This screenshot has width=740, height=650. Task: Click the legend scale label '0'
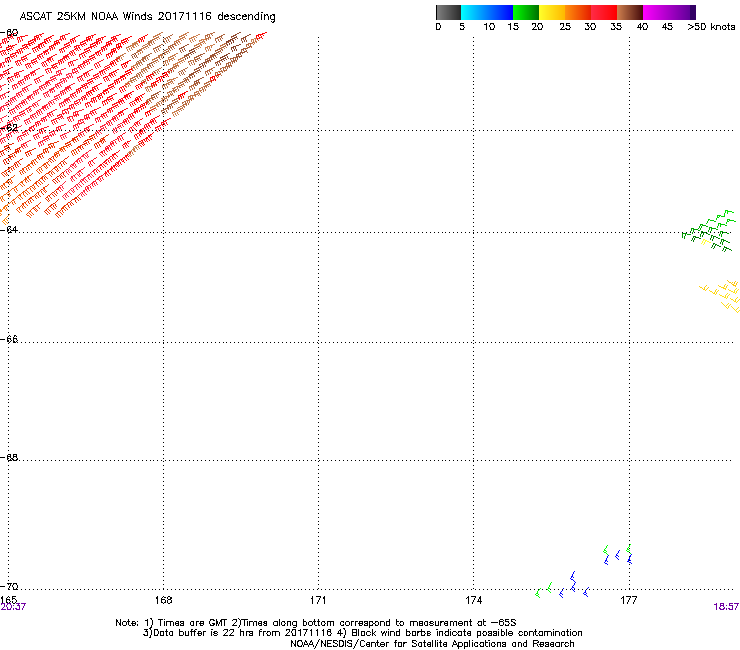pos(438,27)
